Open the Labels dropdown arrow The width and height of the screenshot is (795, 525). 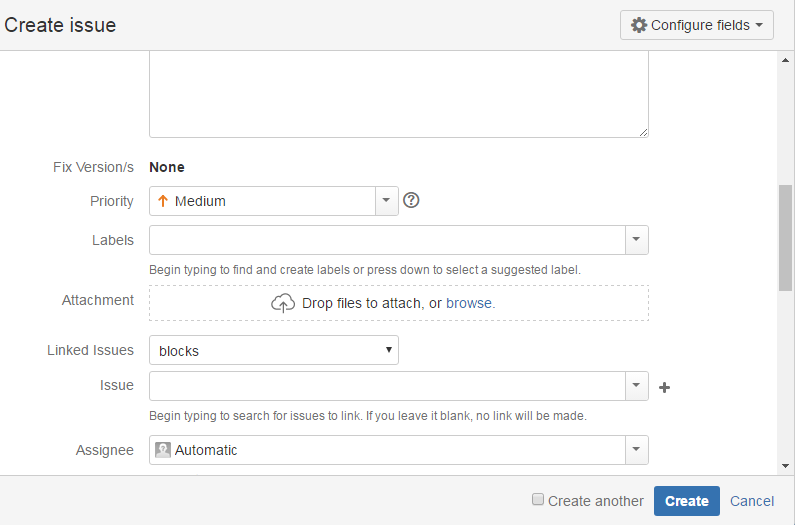click(636, 240)
